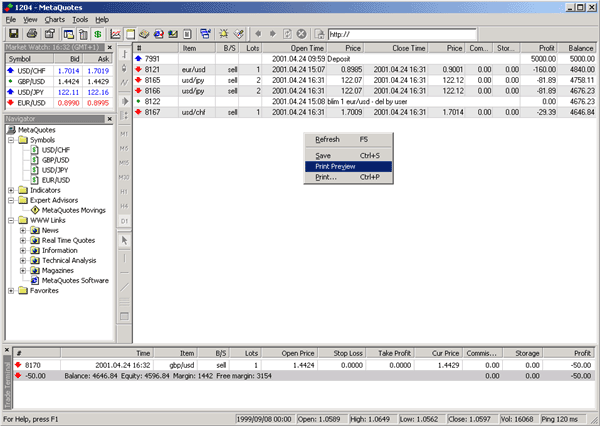Image resolution: width=600 pixels, height=426 pixels.
Task: Click the globe mail toolbar icon
Action: (x=158, y=34)
